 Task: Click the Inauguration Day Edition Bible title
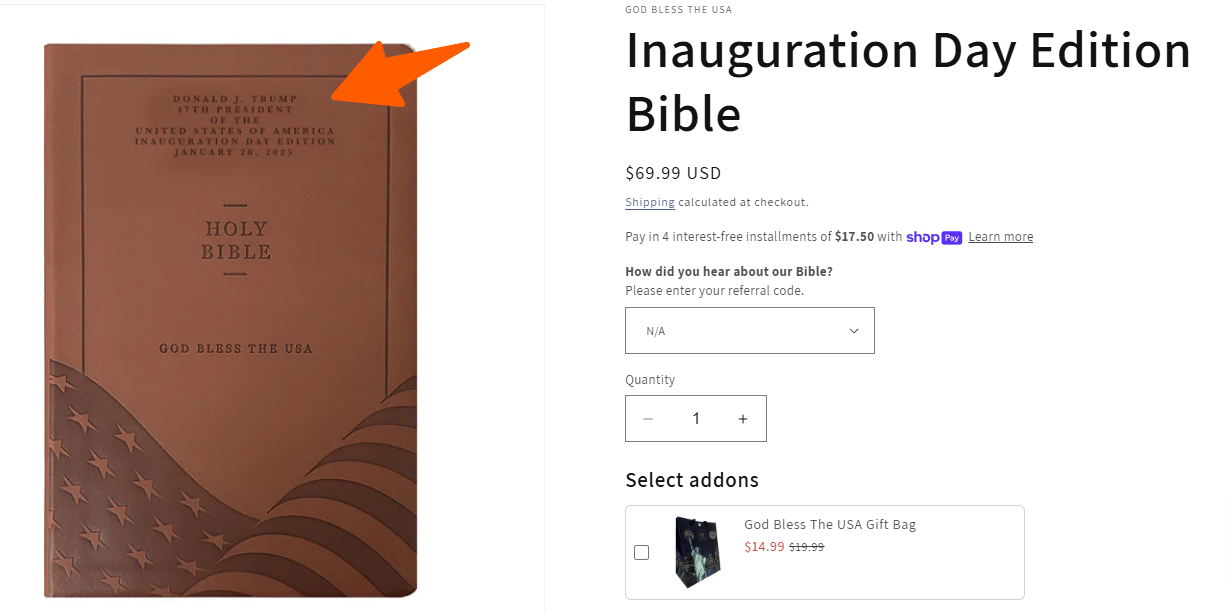pyautogui.click(x=908, y=82)
